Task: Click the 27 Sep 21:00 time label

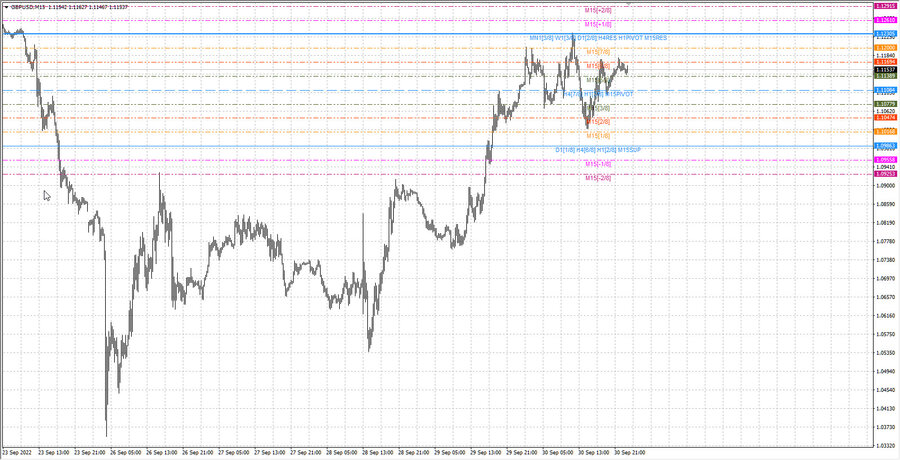Action: point(306,453)
